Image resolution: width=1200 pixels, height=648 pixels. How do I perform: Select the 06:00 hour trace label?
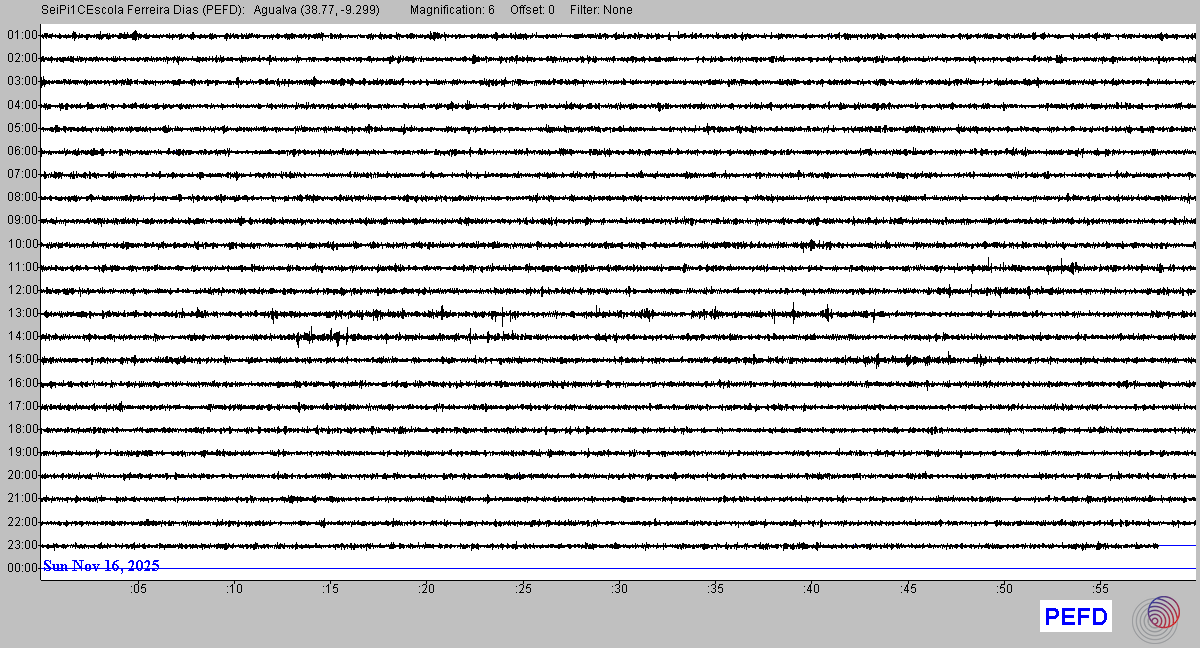click(22, 151)
